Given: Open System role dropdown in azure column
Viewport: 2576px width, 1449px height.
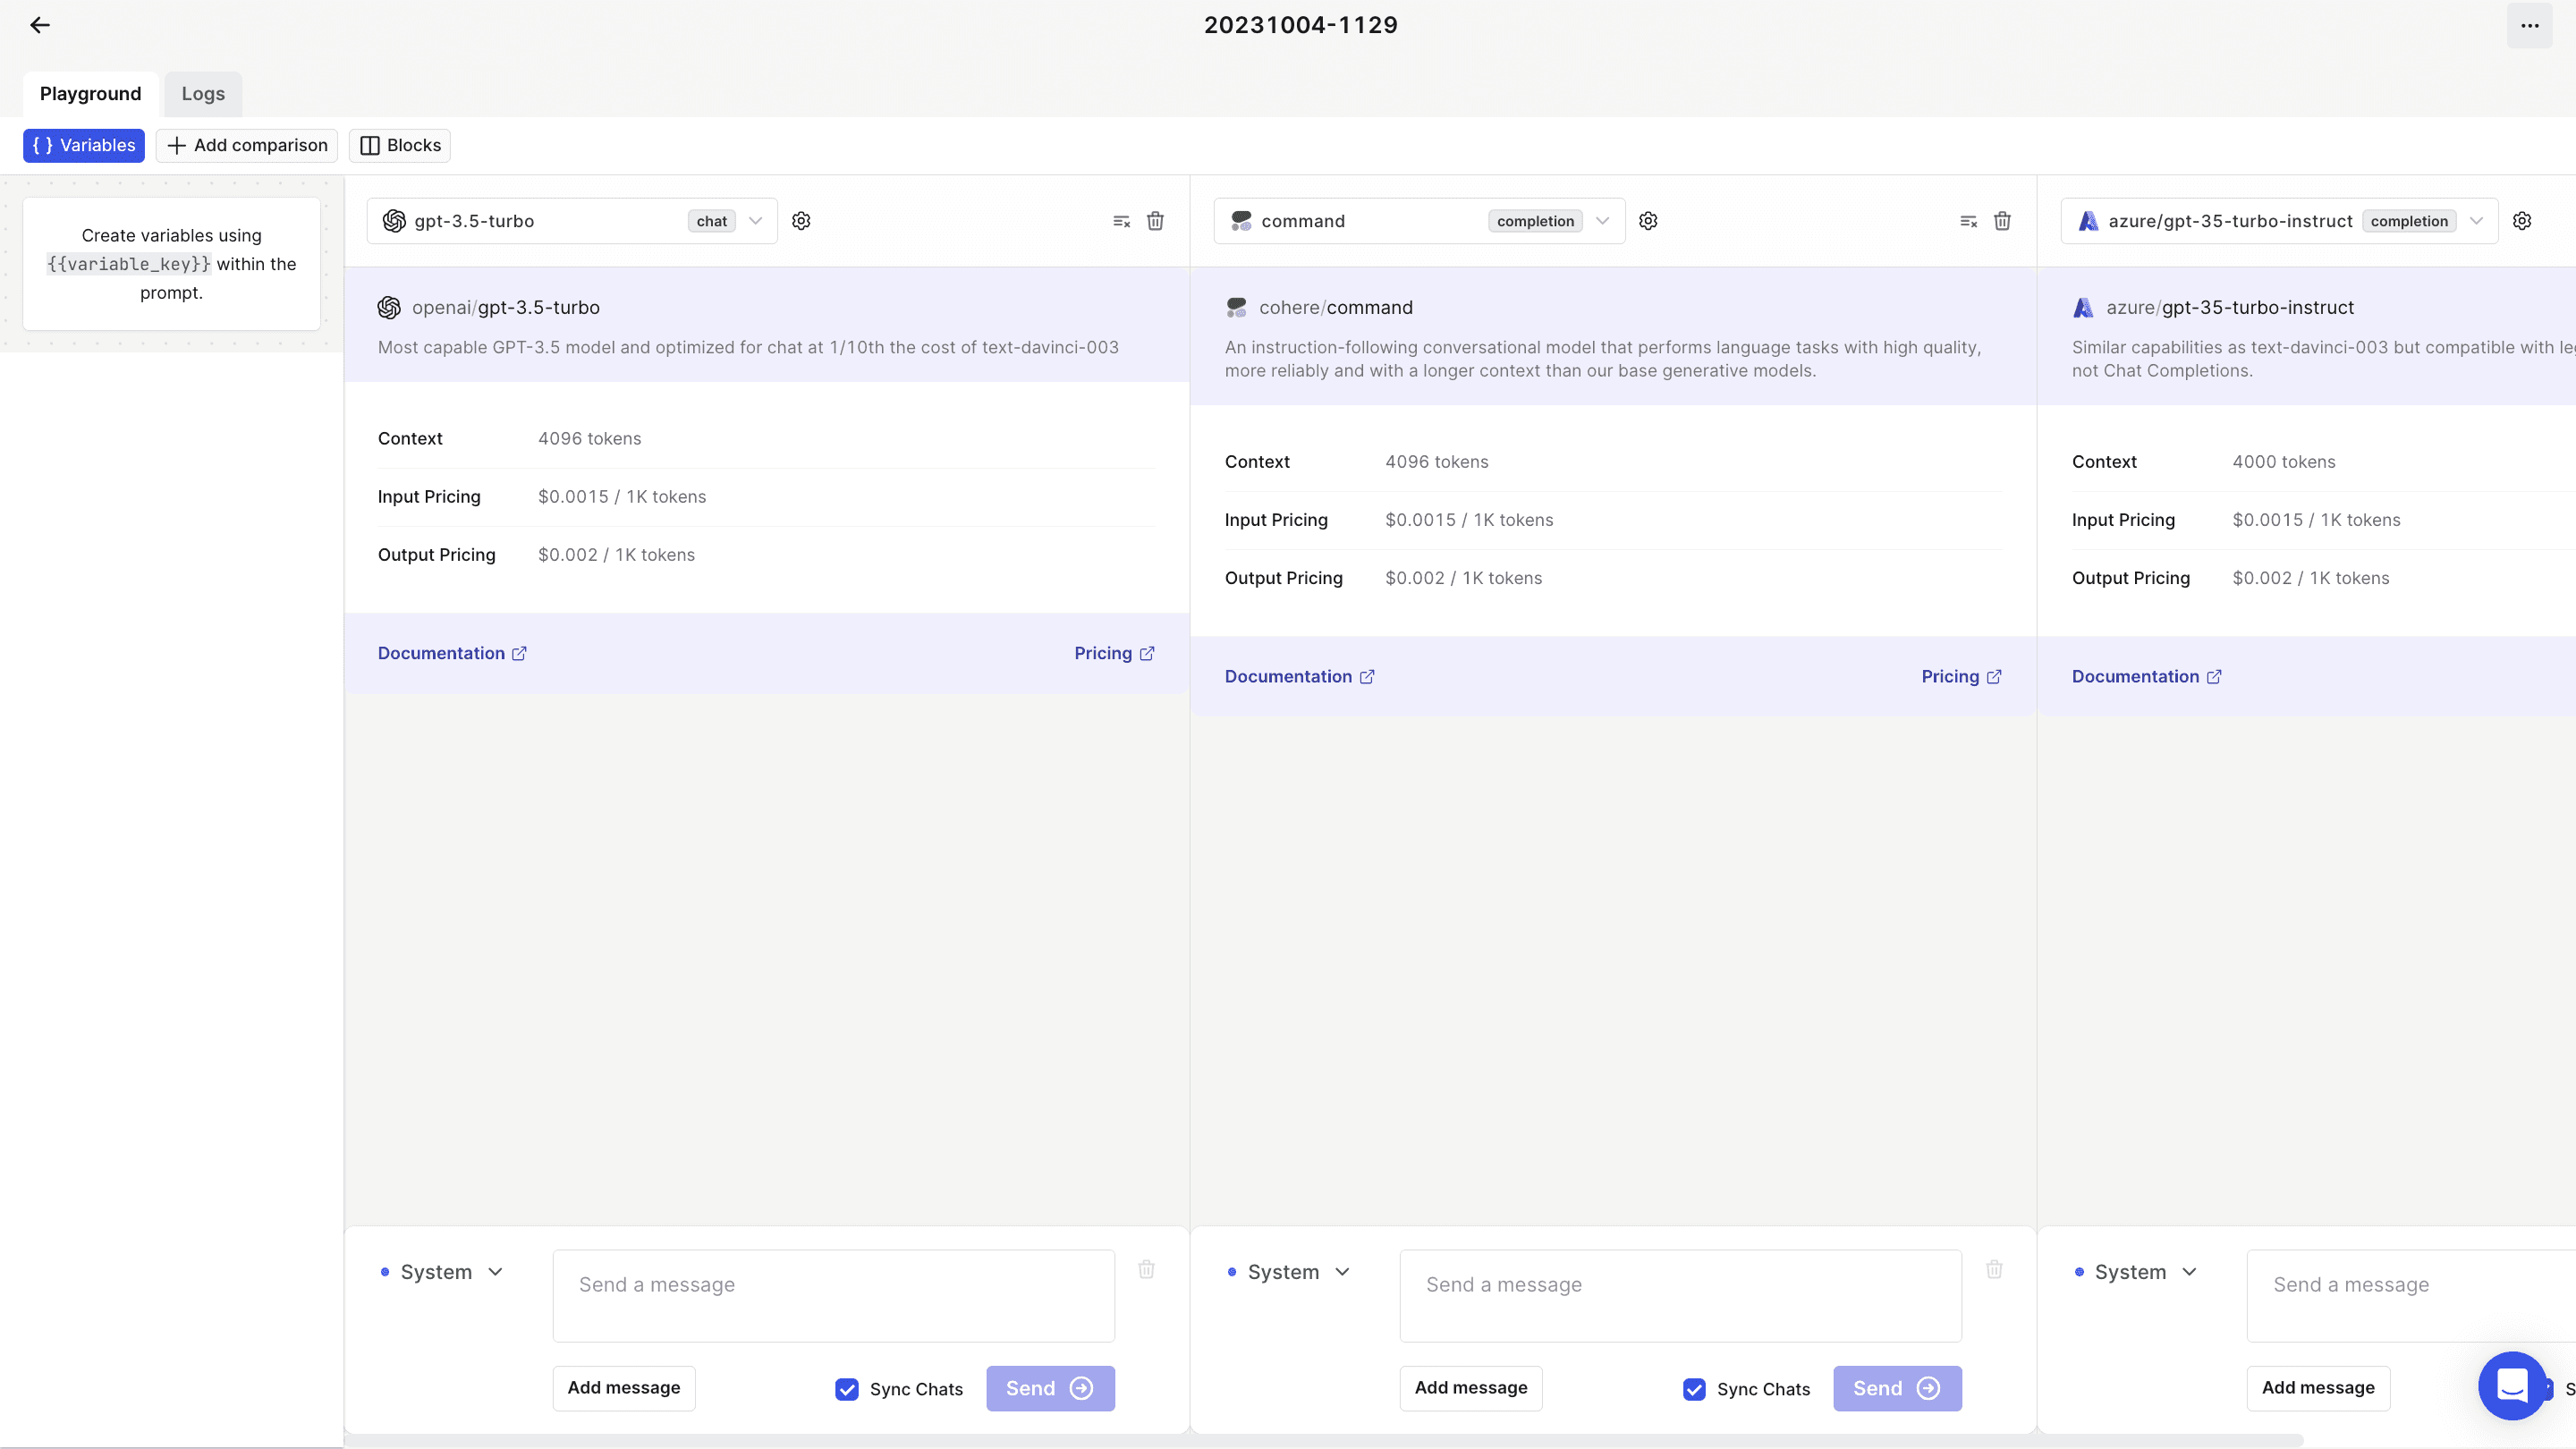Looking at the screenshot, I should coord(2137,1272).
